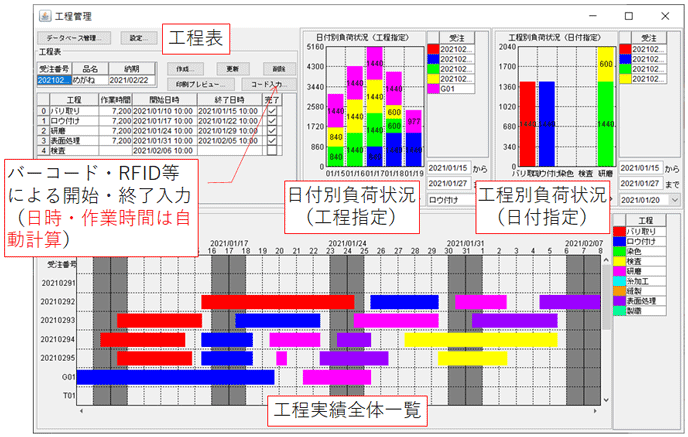Click the 削除 delete button
Screen dimensions: 688x437
pyautogui.click(x=279, y=69)
